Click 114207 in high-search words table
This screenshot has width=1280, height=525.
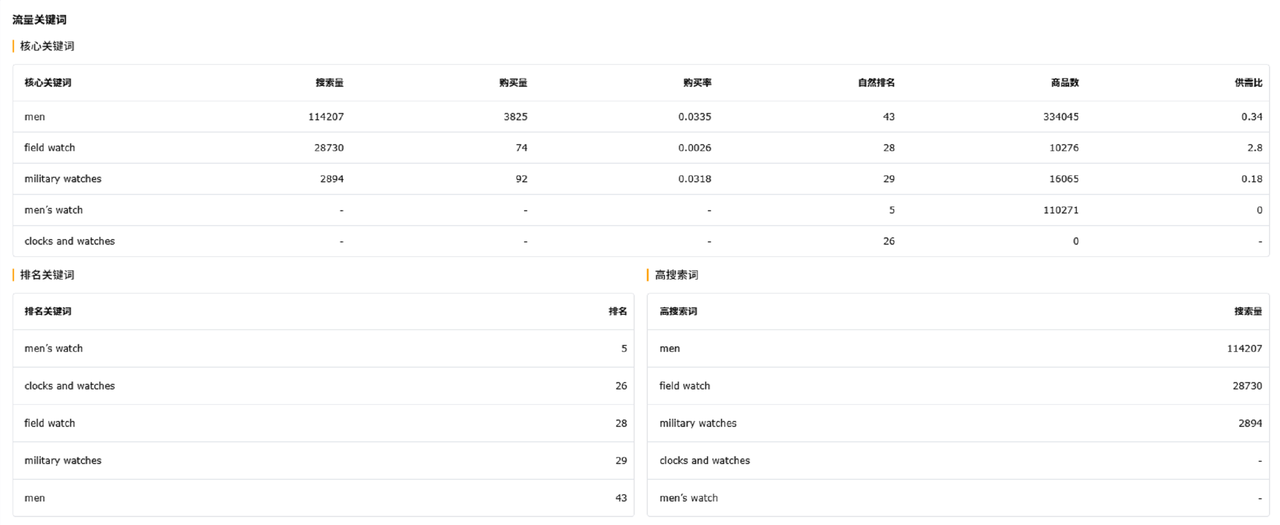click(x=1244, y=349)
